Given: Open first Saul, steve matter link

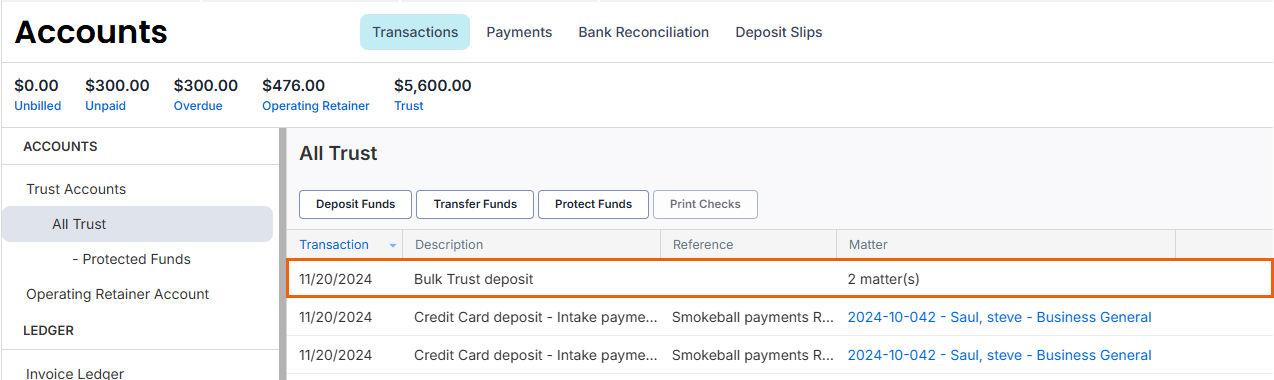Looking at the screenshot, I should (999, 317).
